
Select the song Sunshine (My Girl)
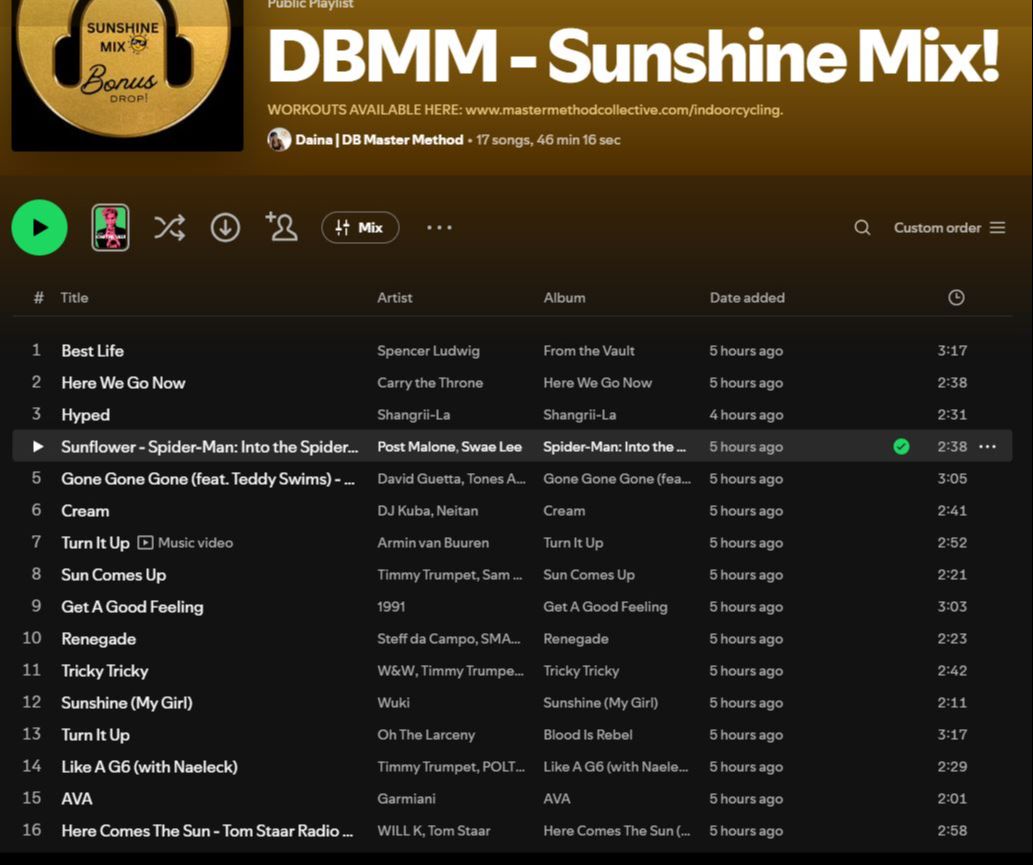tap(127, 703)
